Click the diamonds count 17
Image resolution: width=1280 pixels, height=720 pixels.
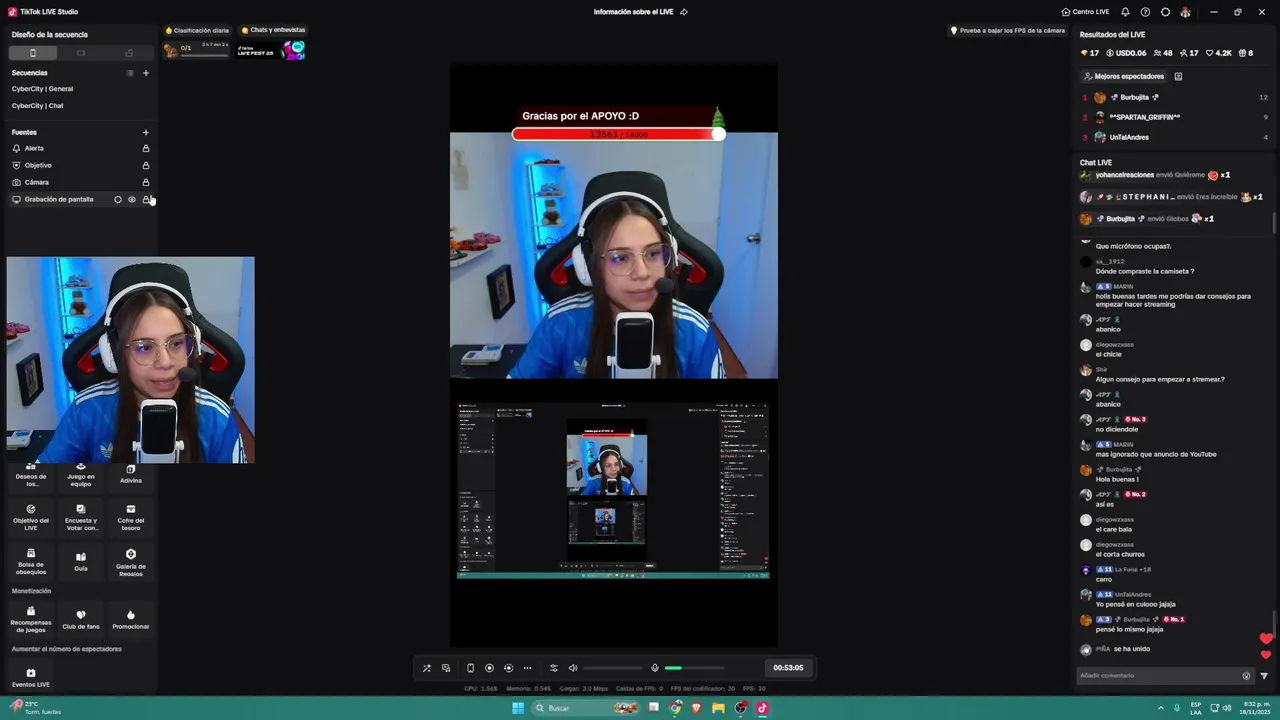point(1090,53)
